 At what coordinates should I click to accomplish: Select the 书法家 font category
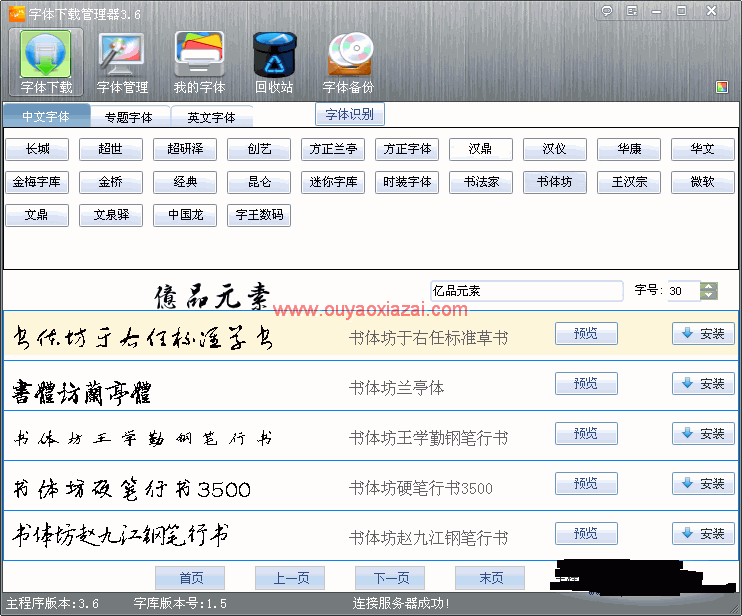[x=481, y=182]
